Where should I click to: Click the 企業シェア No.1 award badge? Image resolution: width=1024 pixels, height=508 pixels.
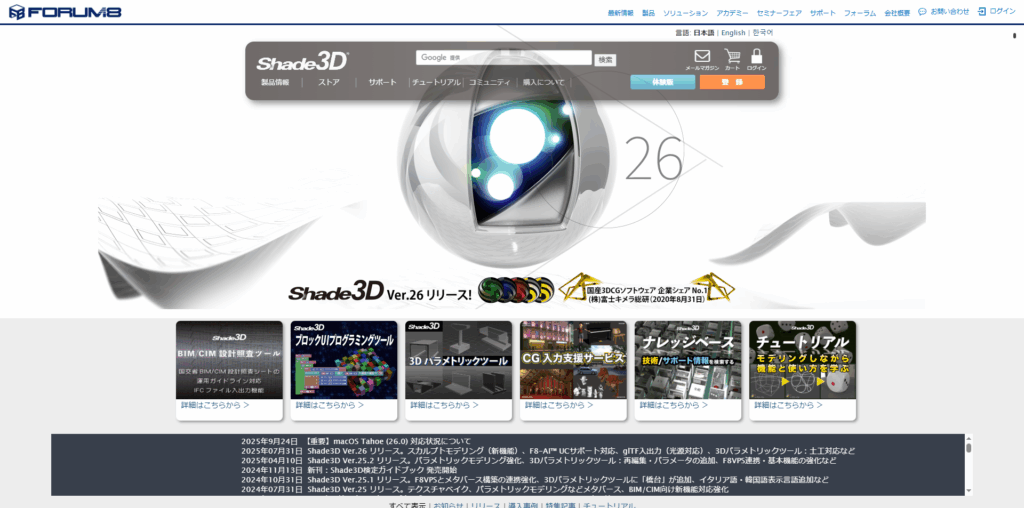pyautogui.click(x=647, y=289)
